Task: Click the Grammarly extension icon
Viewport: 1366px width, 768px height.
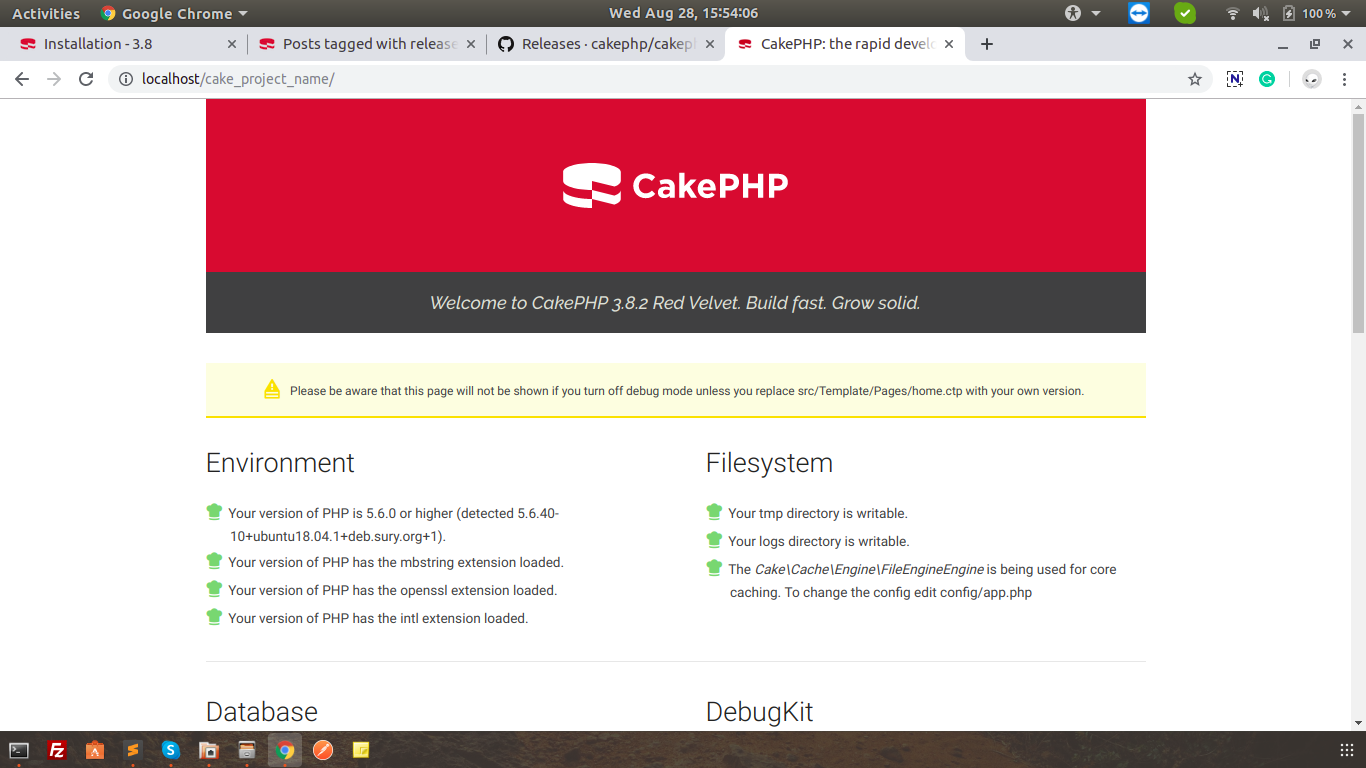Action: click(1267, 78)
